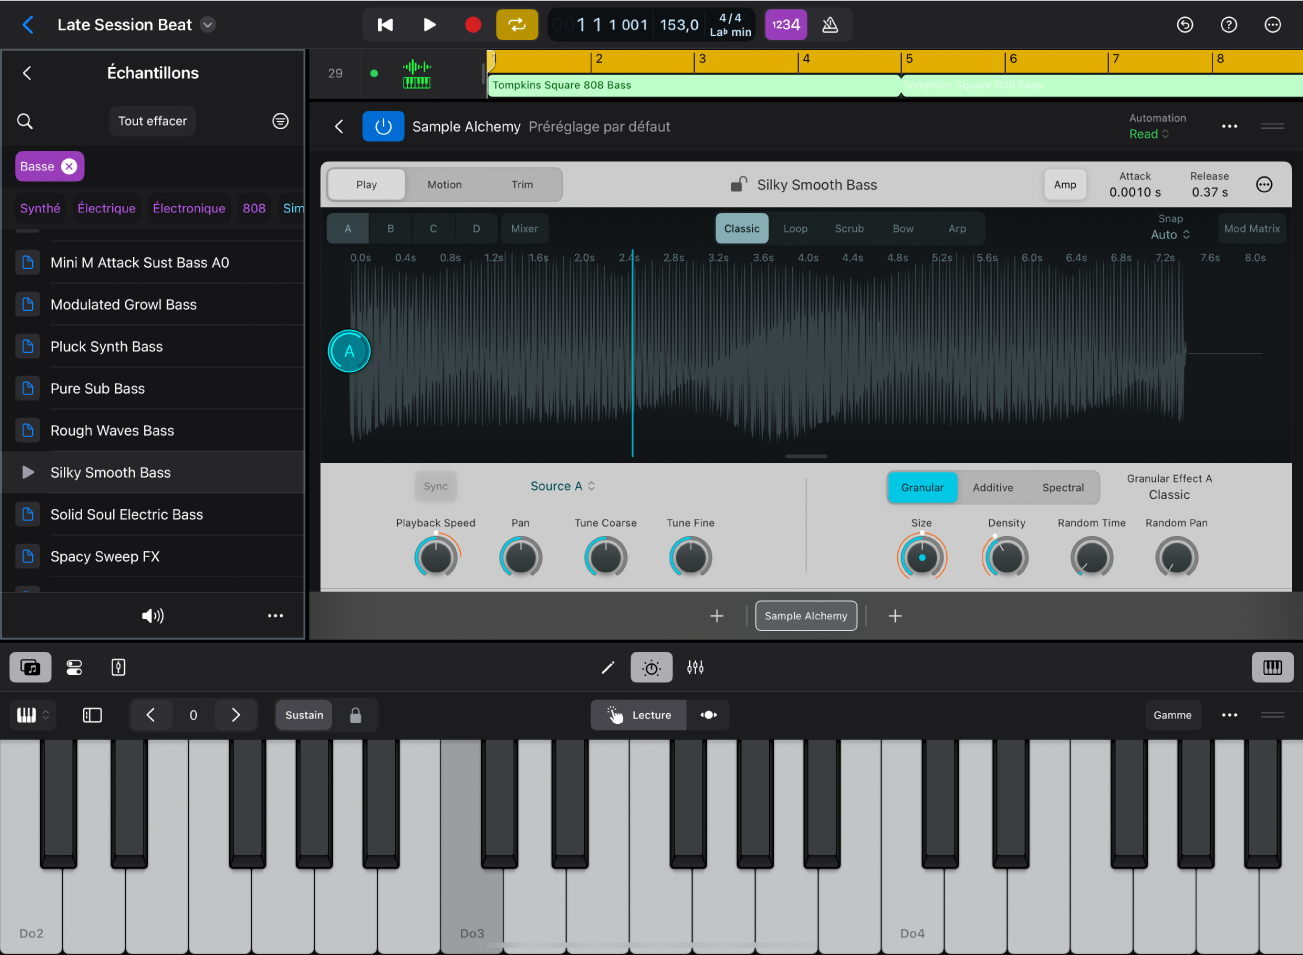Enable the Sustain pedal
The image size is (1303, 955).
[x=303, y=715]
